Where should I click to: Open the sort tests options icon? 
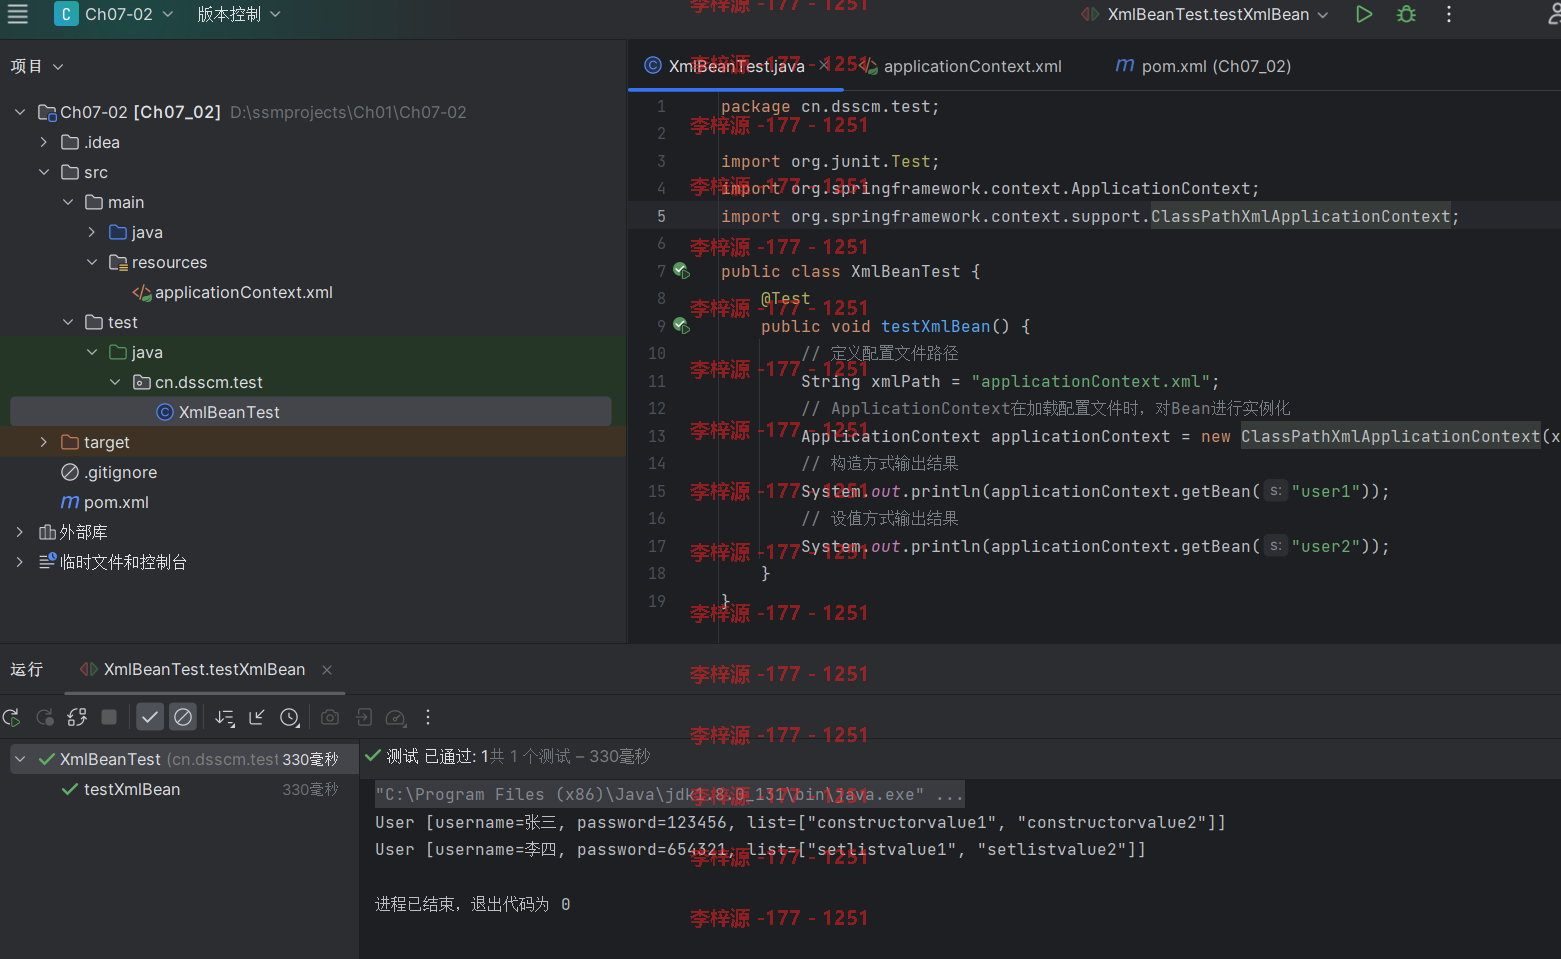click(225, 717)
